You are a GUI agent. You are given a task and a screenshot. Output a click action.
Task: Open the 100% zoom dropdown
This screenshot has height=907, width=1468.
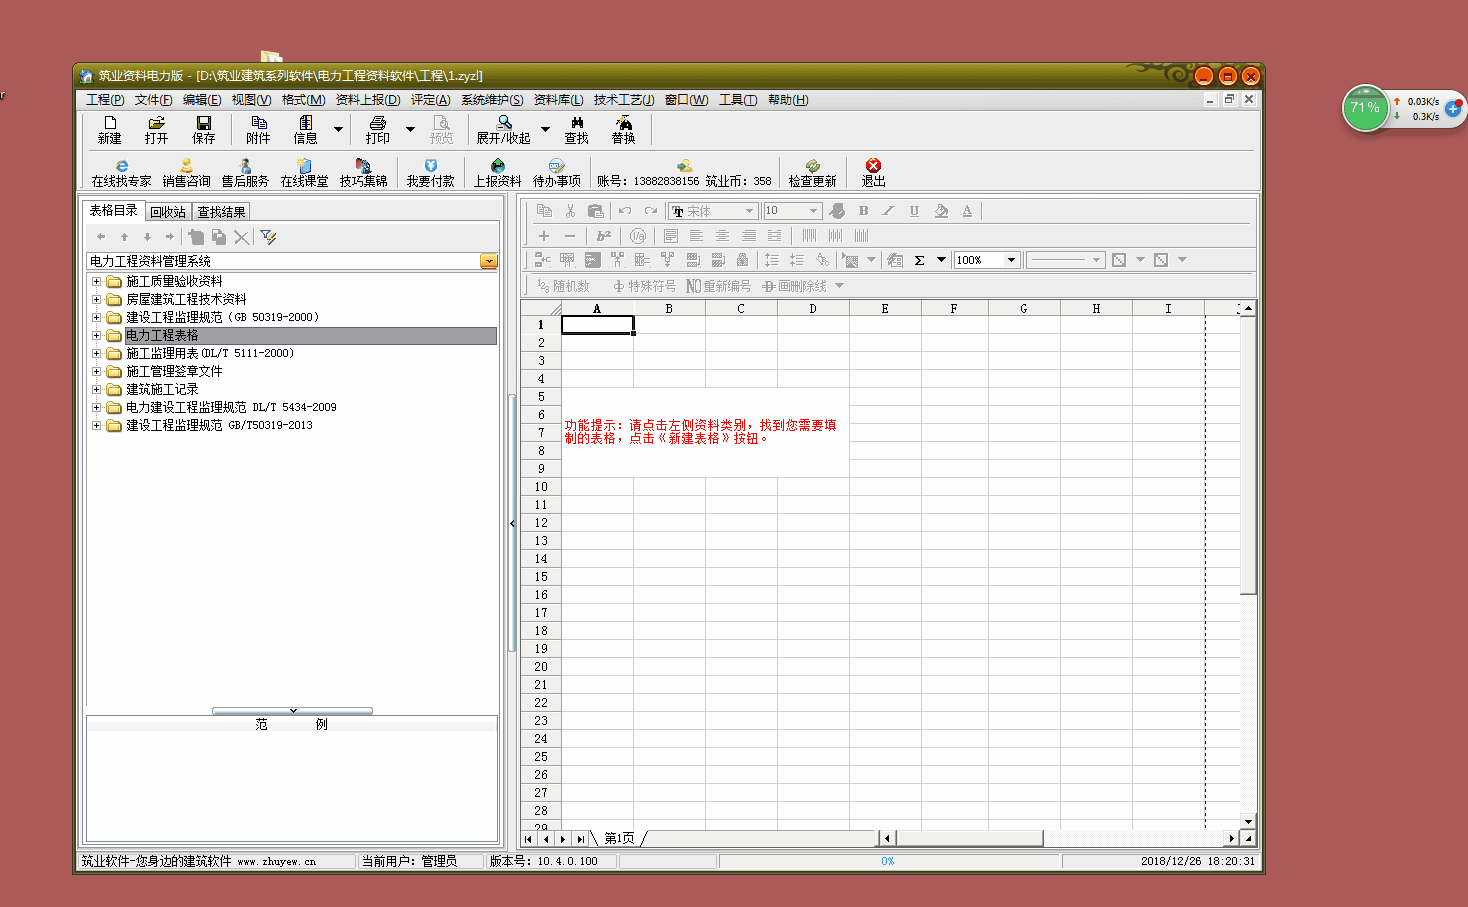tap(1011, 260)
